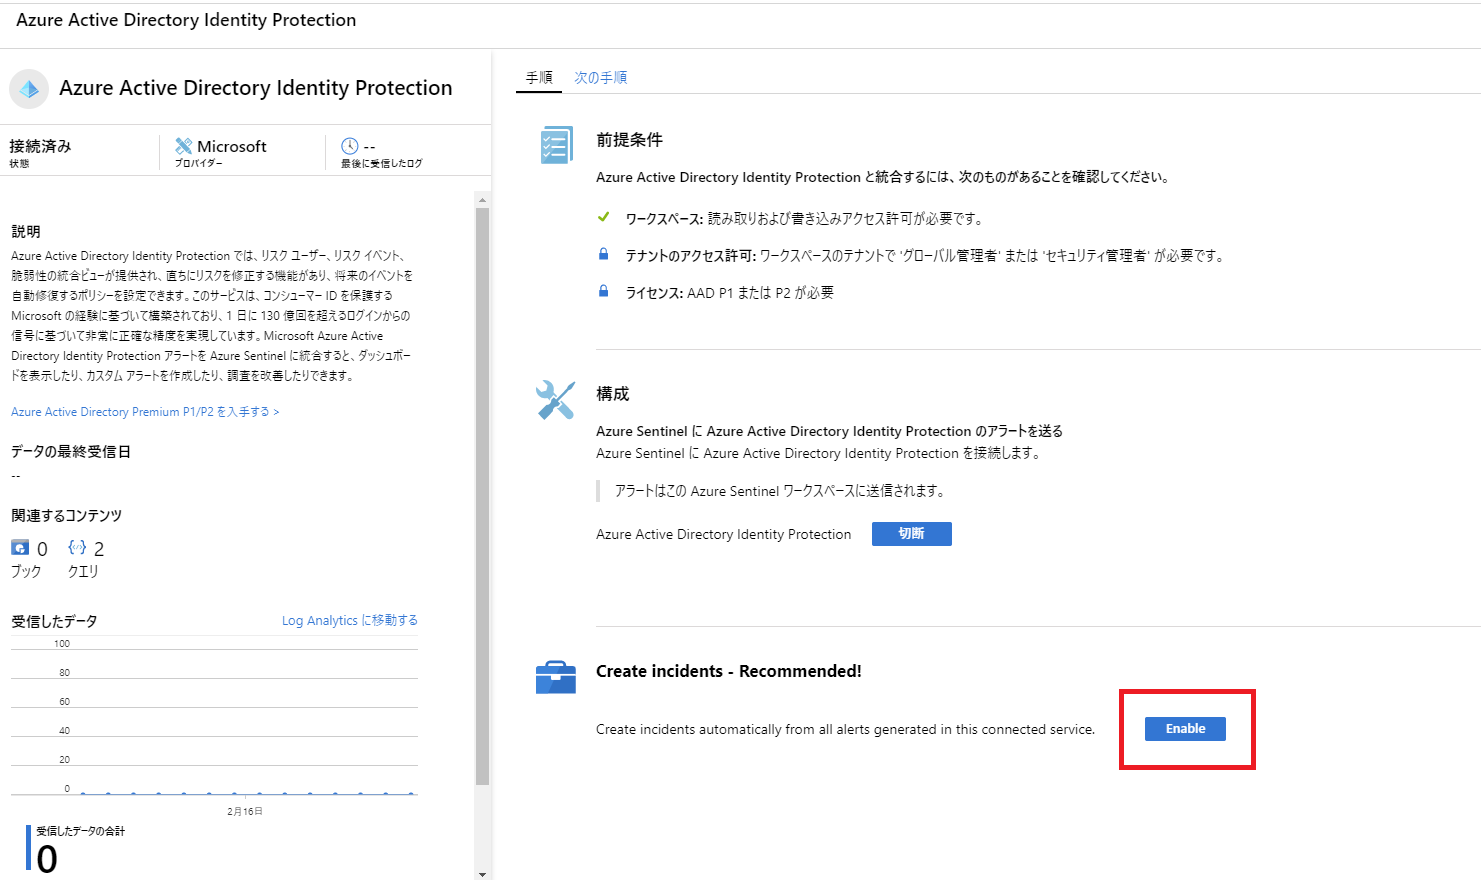This screenshot has width=1482, height=880.
Task: Click the 2月16日 date label on chart
Action: point(245,811)
